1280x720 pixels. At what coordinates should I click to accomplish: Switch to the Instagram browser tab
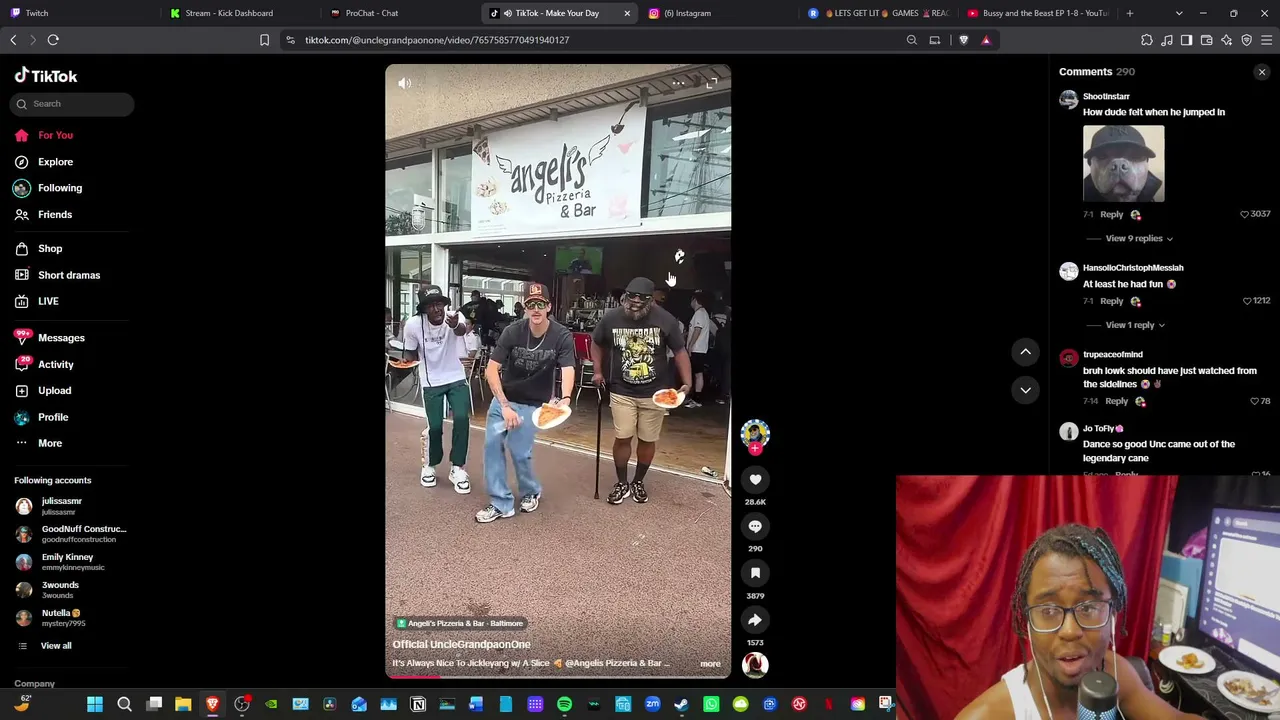720,13
